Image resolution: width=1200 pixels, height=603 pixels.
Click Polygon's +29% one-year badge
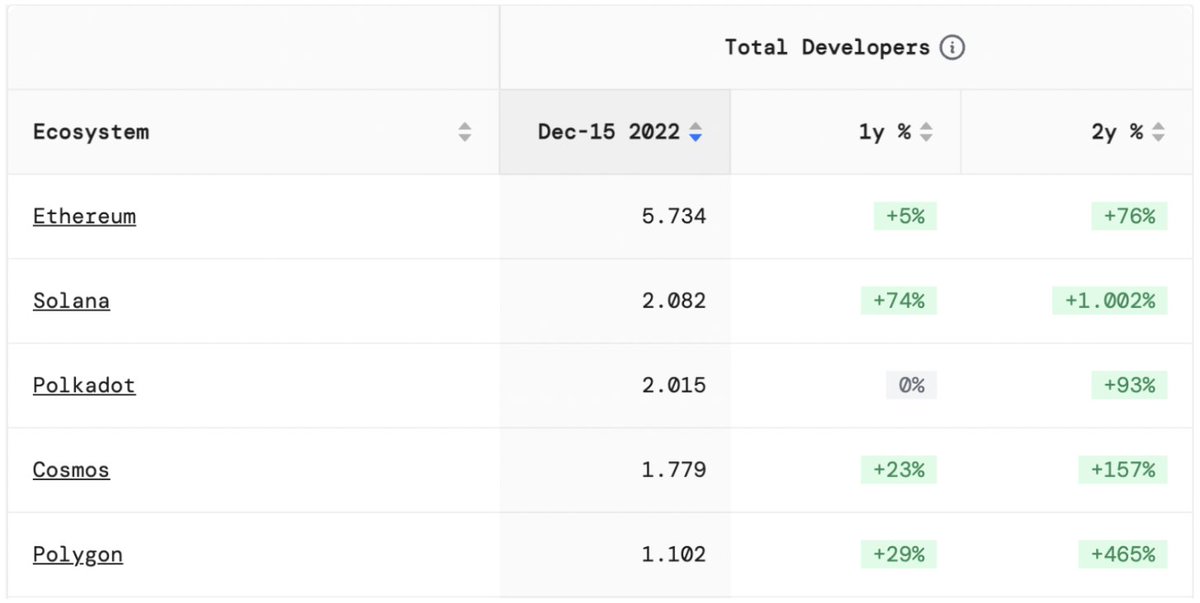coord(898,554)
